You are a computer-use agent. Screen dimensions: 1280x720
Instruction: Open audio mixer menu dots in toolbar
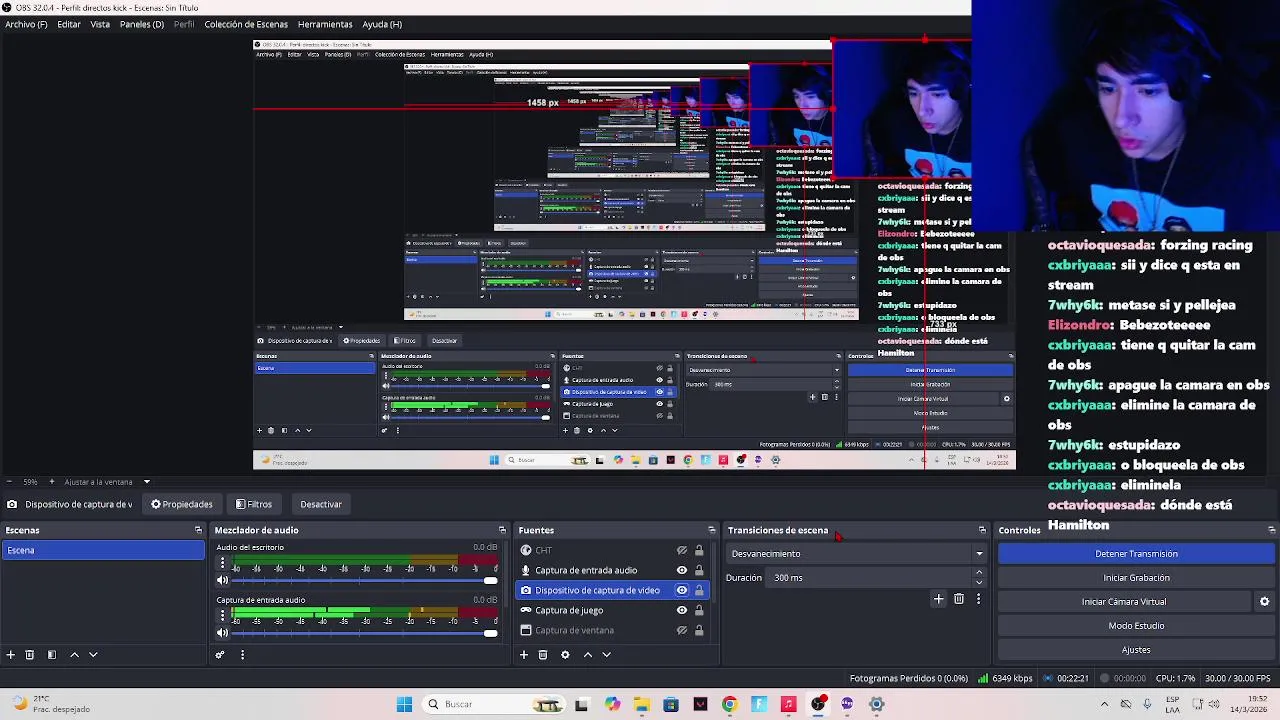pyautogui.click(x=242, y=655)
